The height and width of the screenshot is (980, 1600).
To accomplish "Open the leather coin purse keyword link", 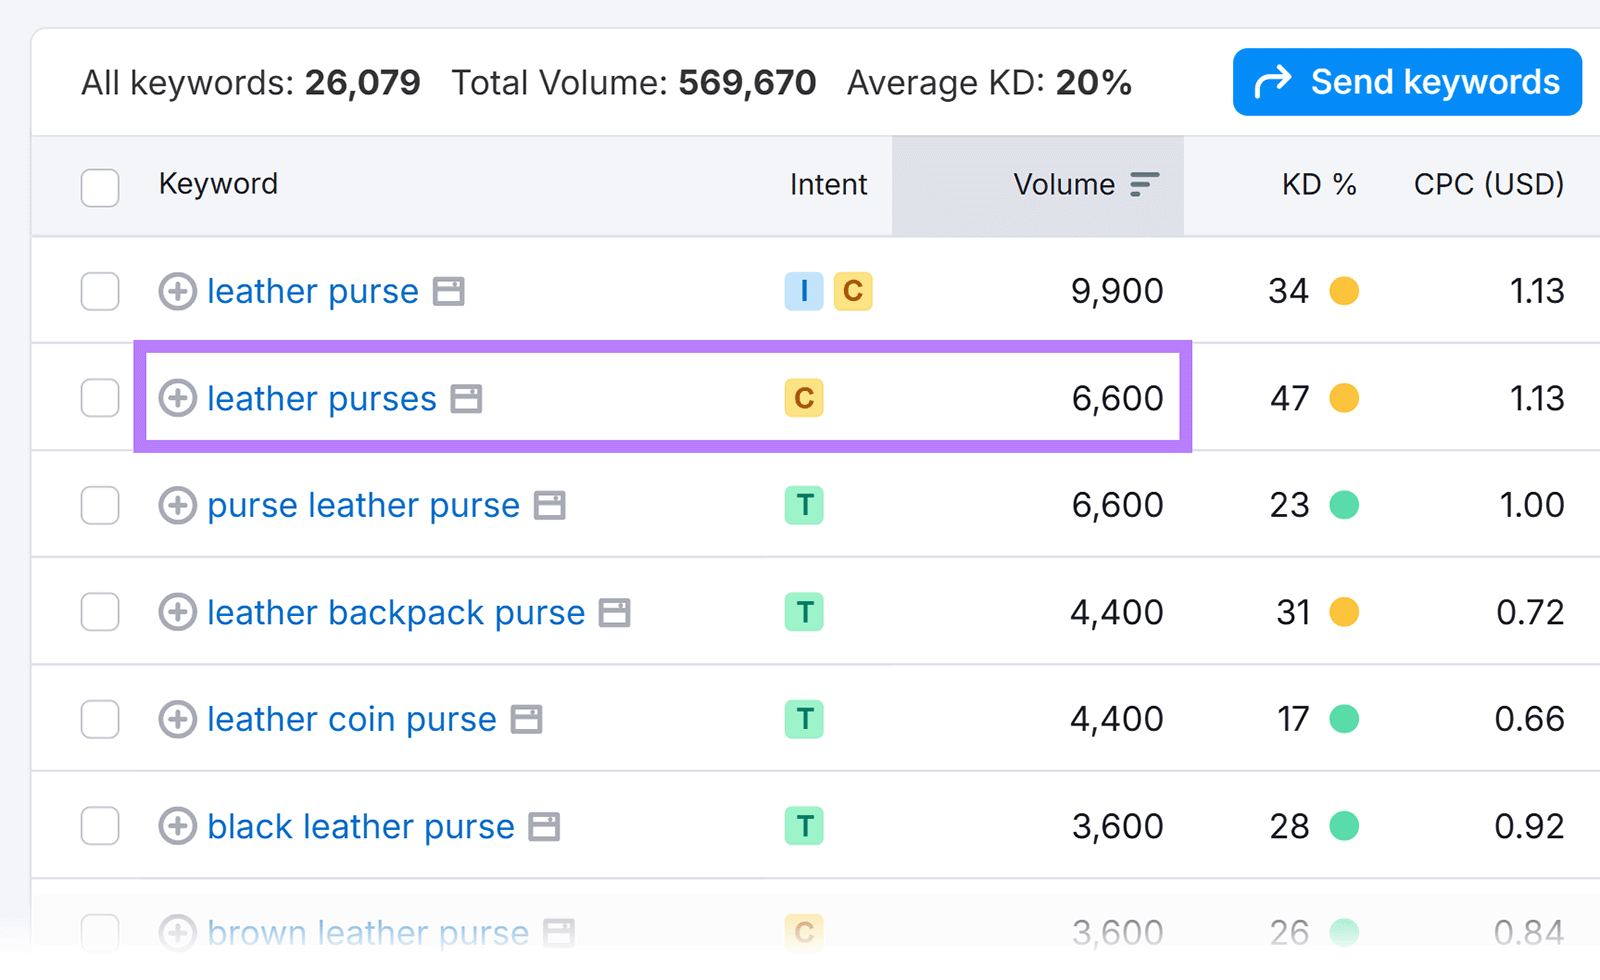I will pyautogui.click(x=350, y=718).
